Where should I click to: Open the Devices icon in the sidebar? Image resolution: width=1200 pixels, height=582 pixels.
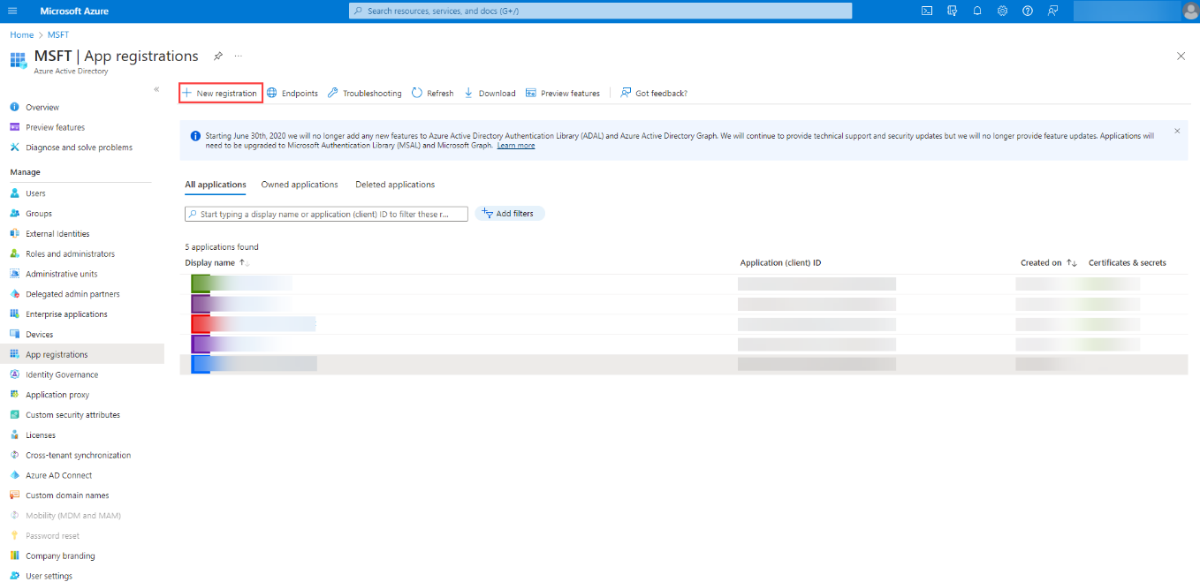(x=15, y=334)
